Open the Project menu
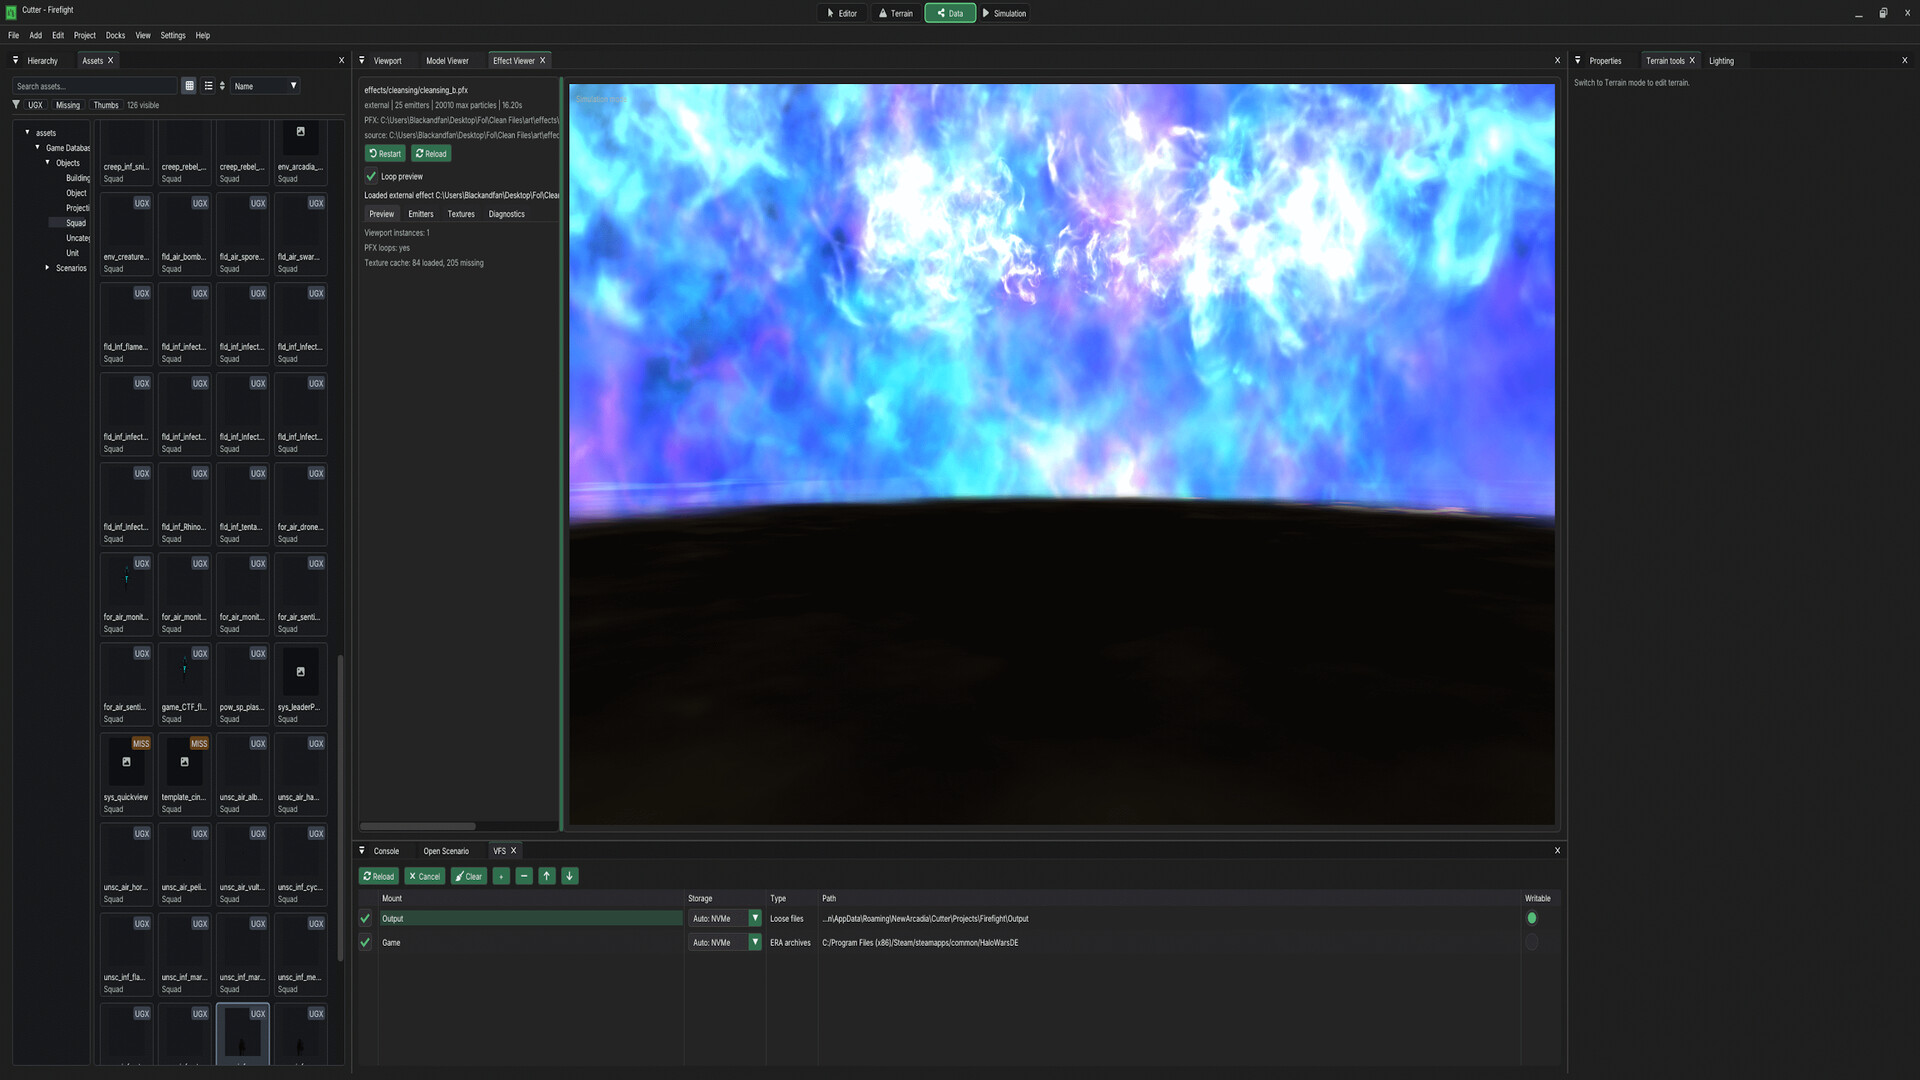1920x1080 pixels. click(x=85, y=35)
